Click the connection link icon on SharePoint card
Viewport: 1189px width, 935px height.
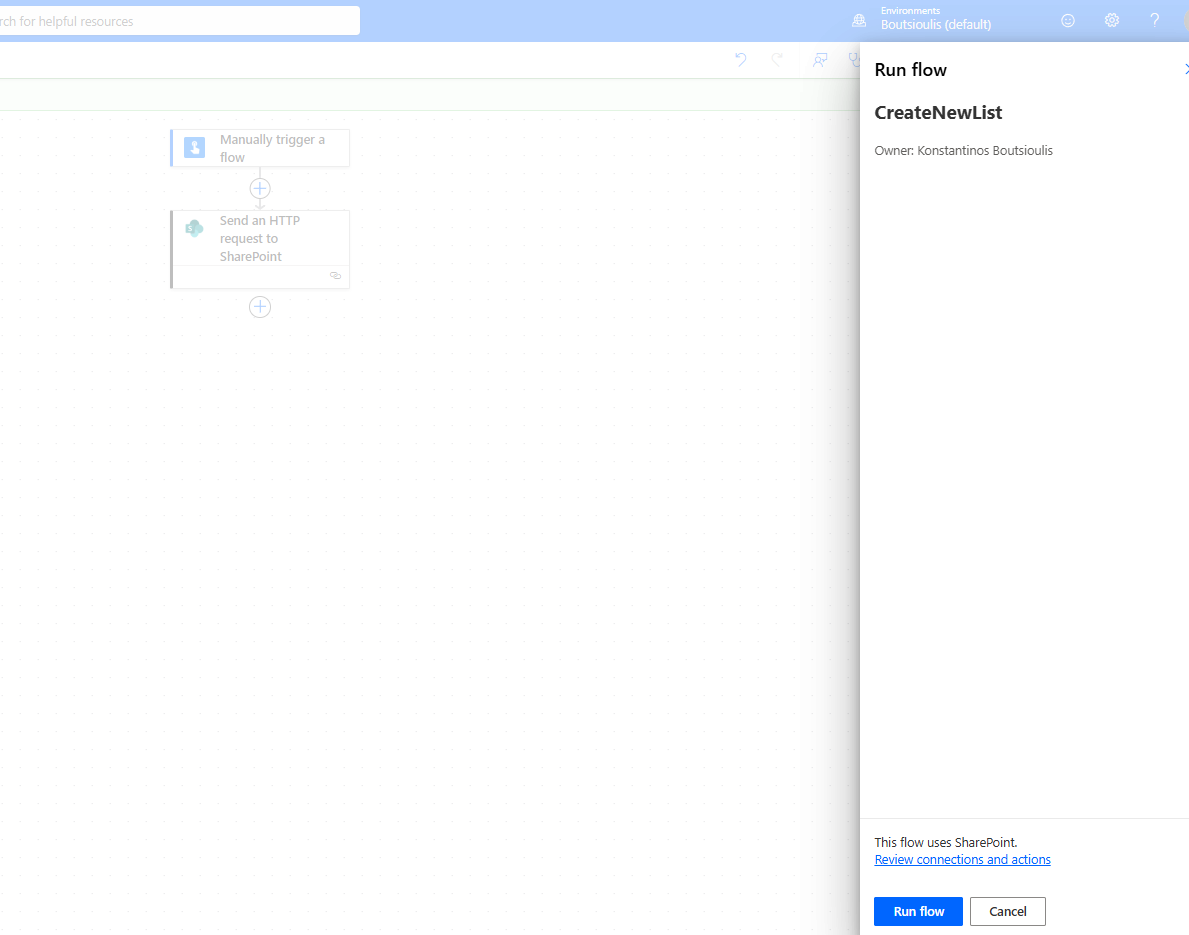[x=335, y=276]
